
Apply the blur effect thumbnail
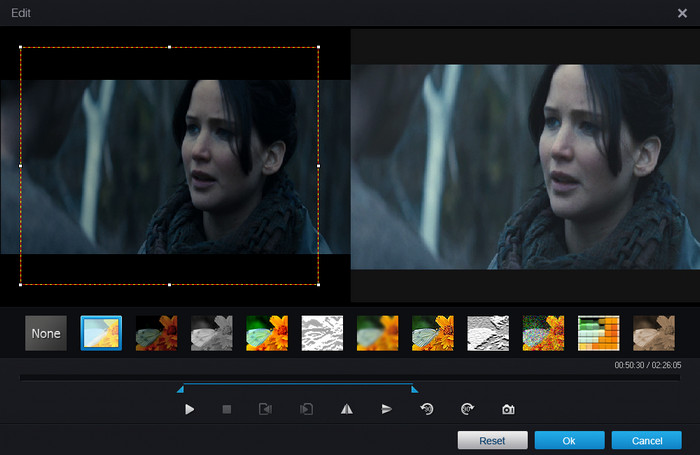377,333
